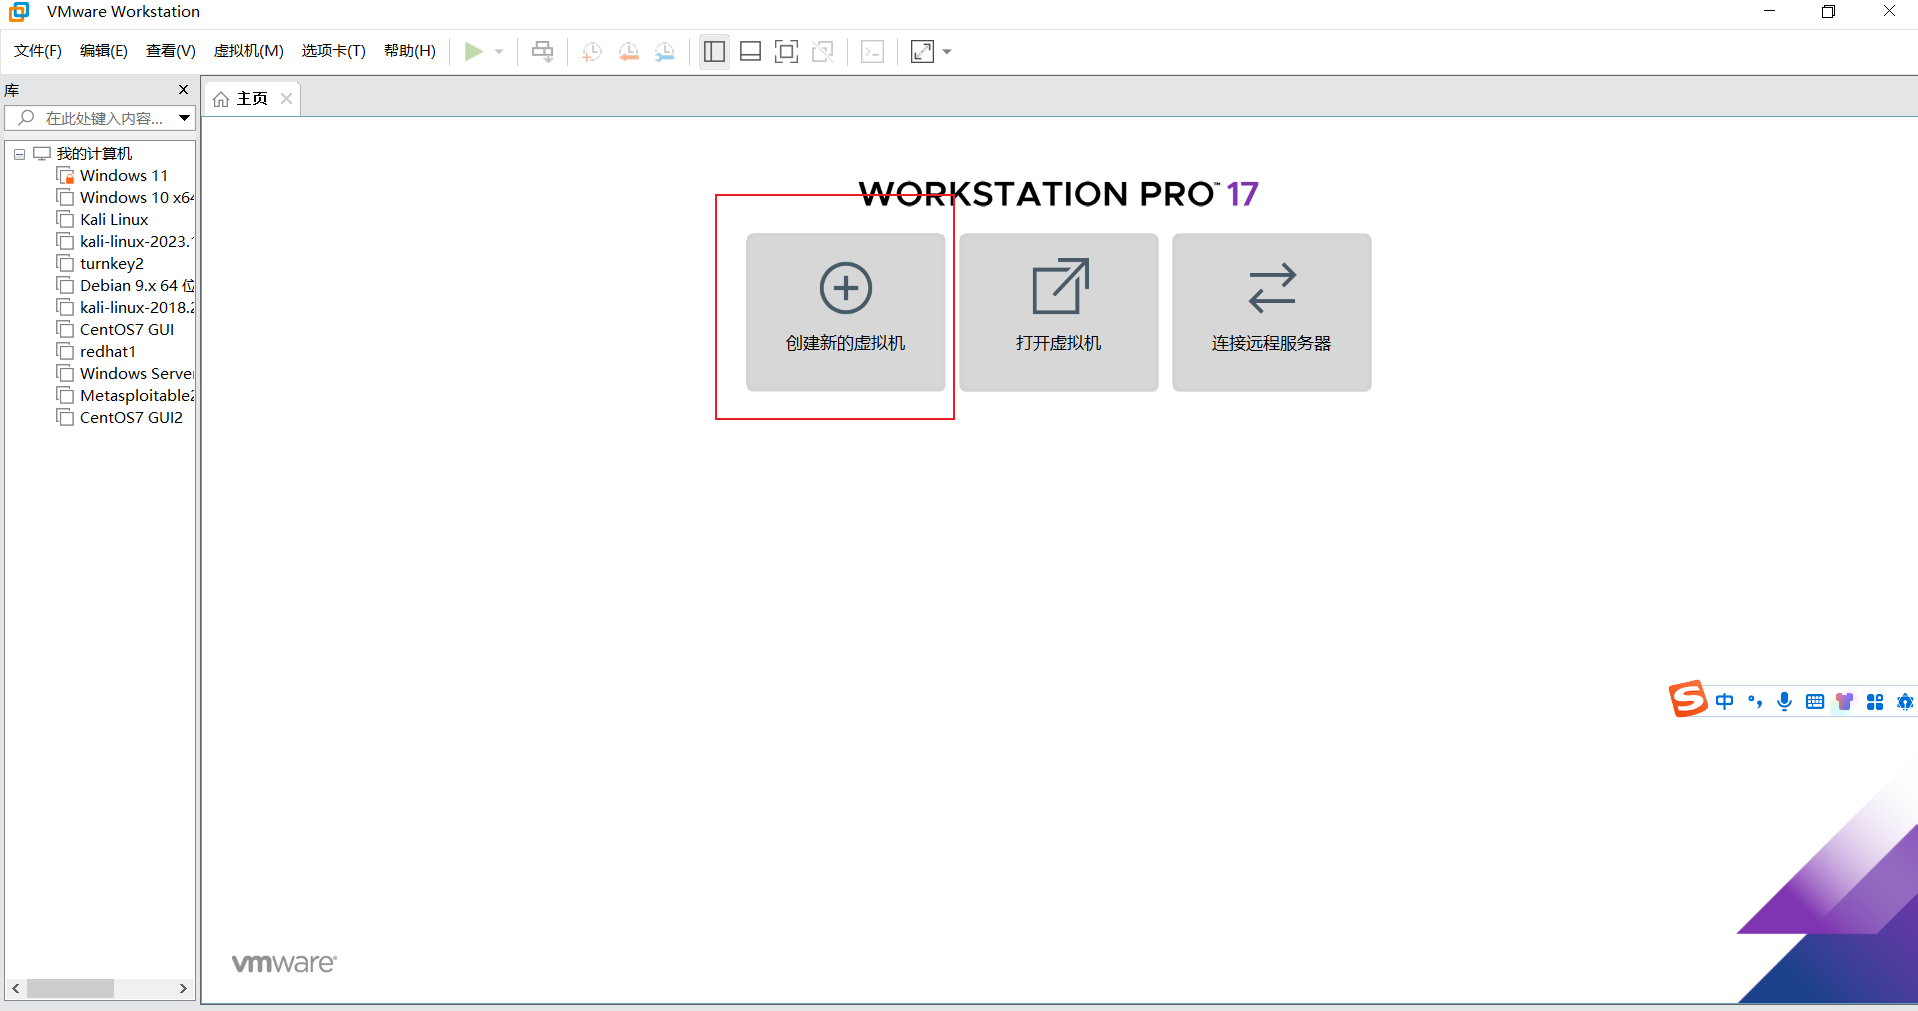1918x1011 pixels.
Task: Click Sogou voice input microphone icon
Action: [x=1785, y=701]
